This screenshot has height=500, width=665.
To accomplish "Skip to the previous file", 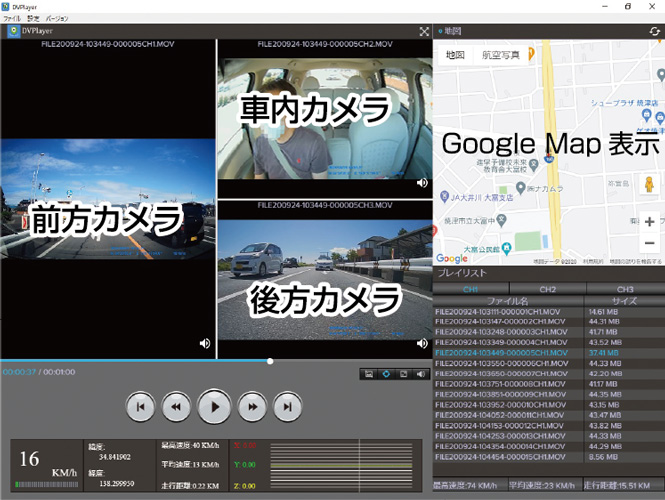I will tap(140, 407).
